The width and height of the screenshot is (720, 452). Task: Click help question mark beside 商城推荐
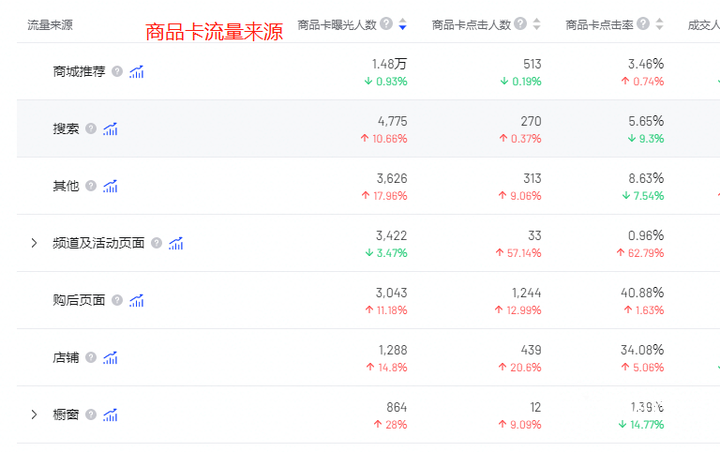tap(117, 71)
